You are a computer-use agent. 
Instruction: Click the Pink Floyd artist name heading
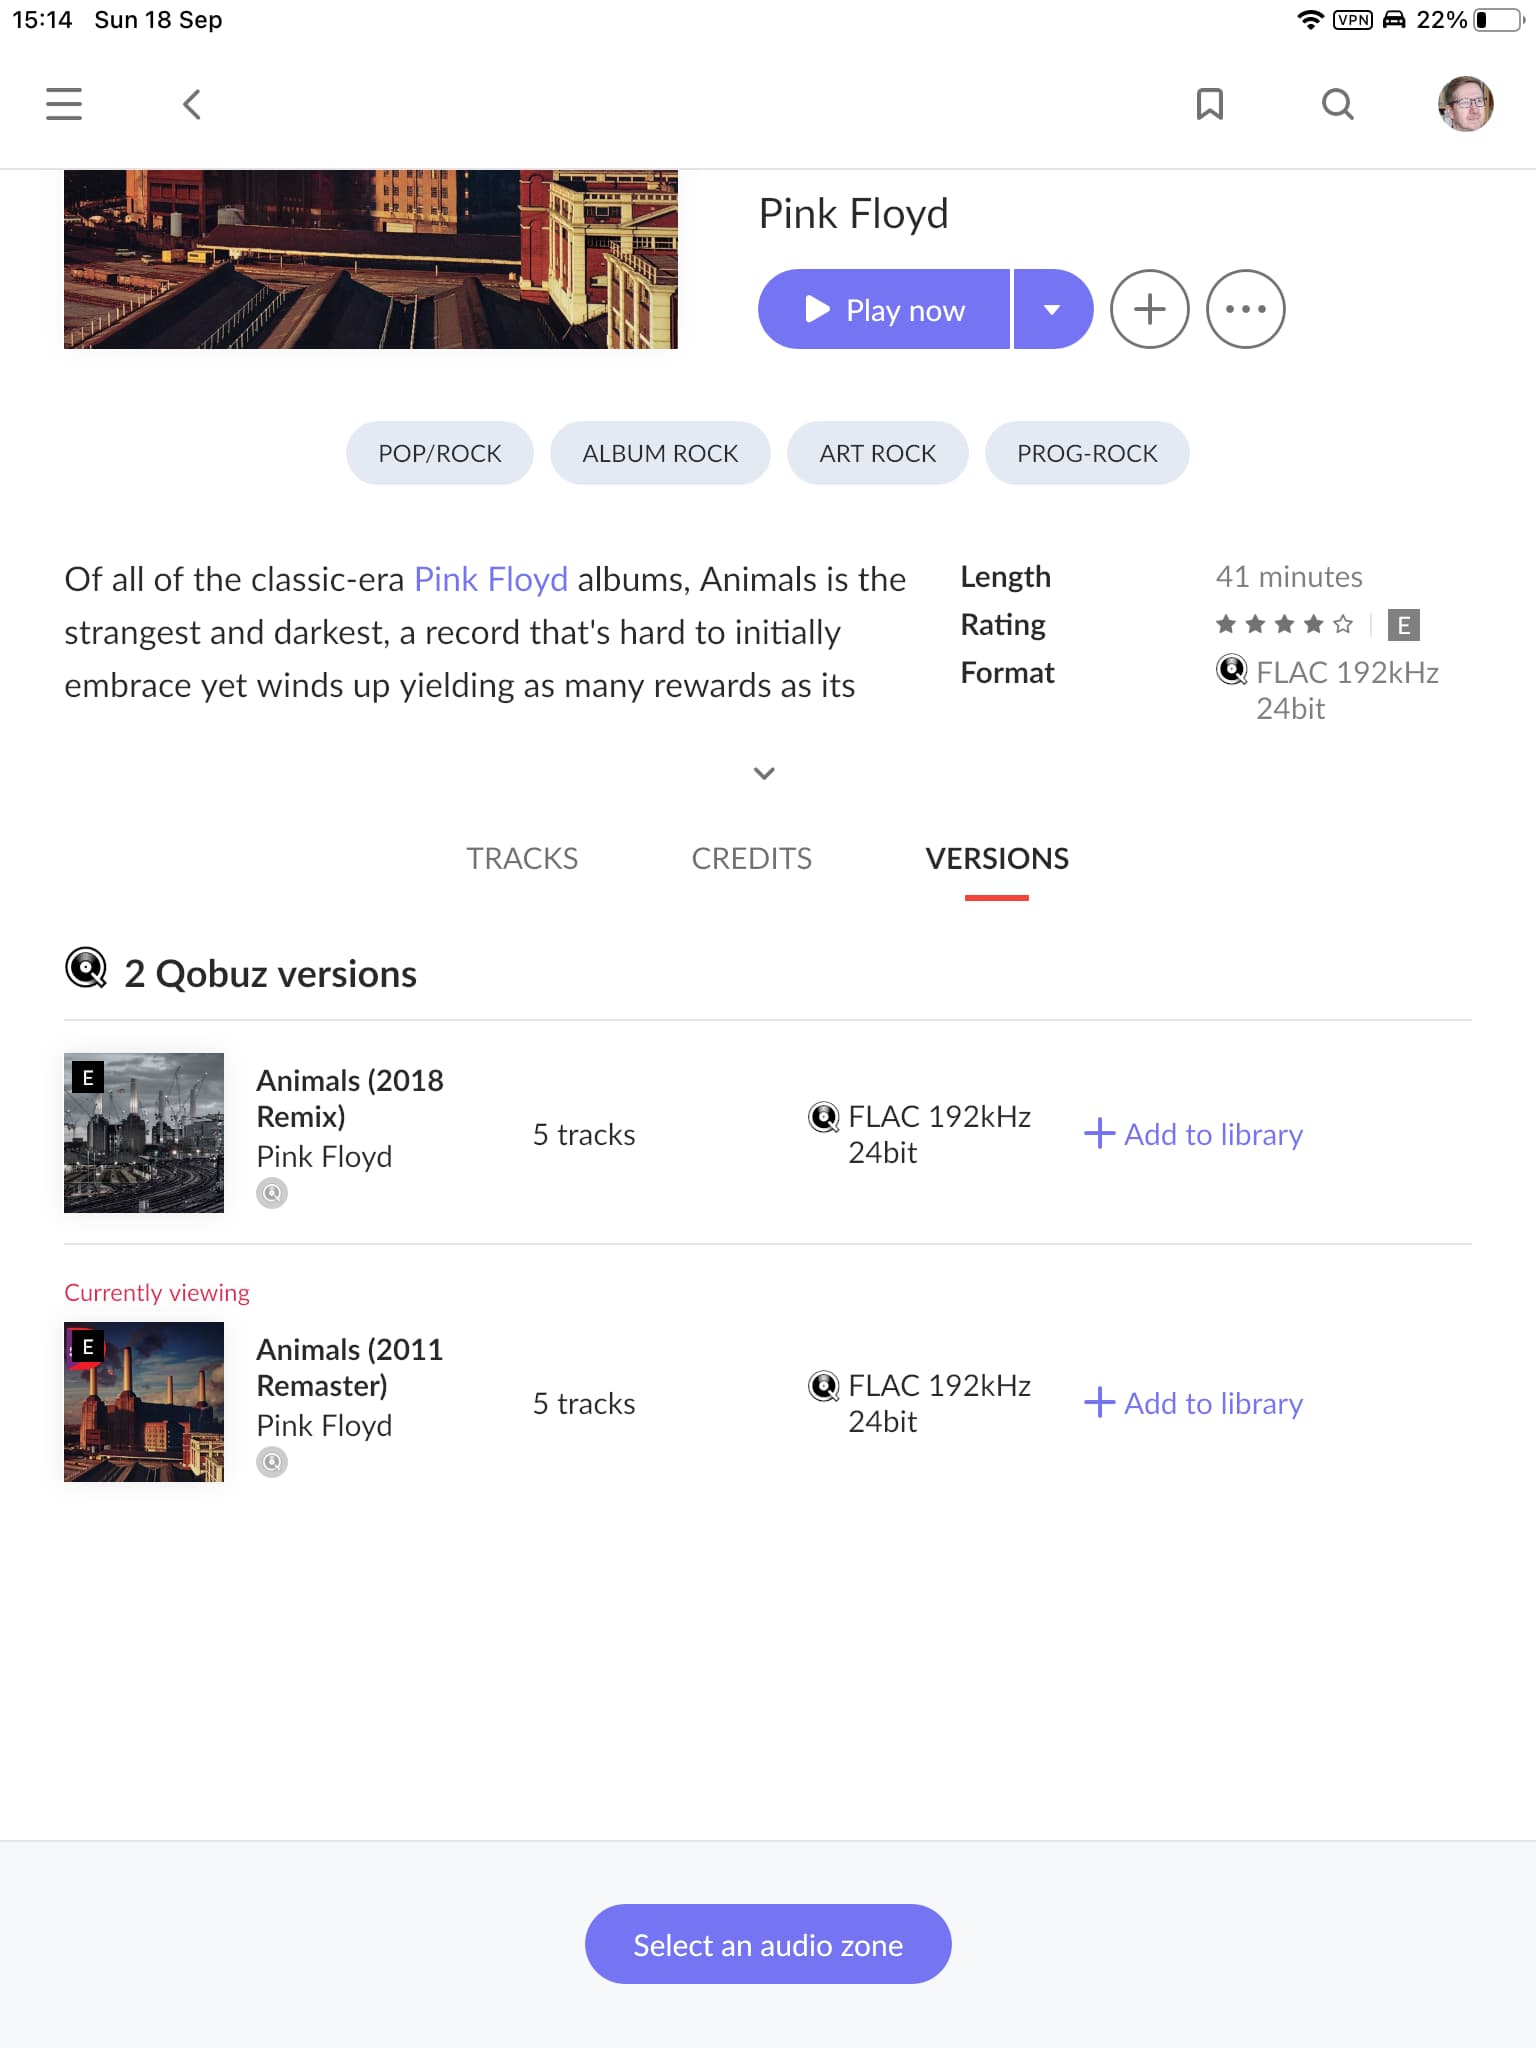click(853, 213)
